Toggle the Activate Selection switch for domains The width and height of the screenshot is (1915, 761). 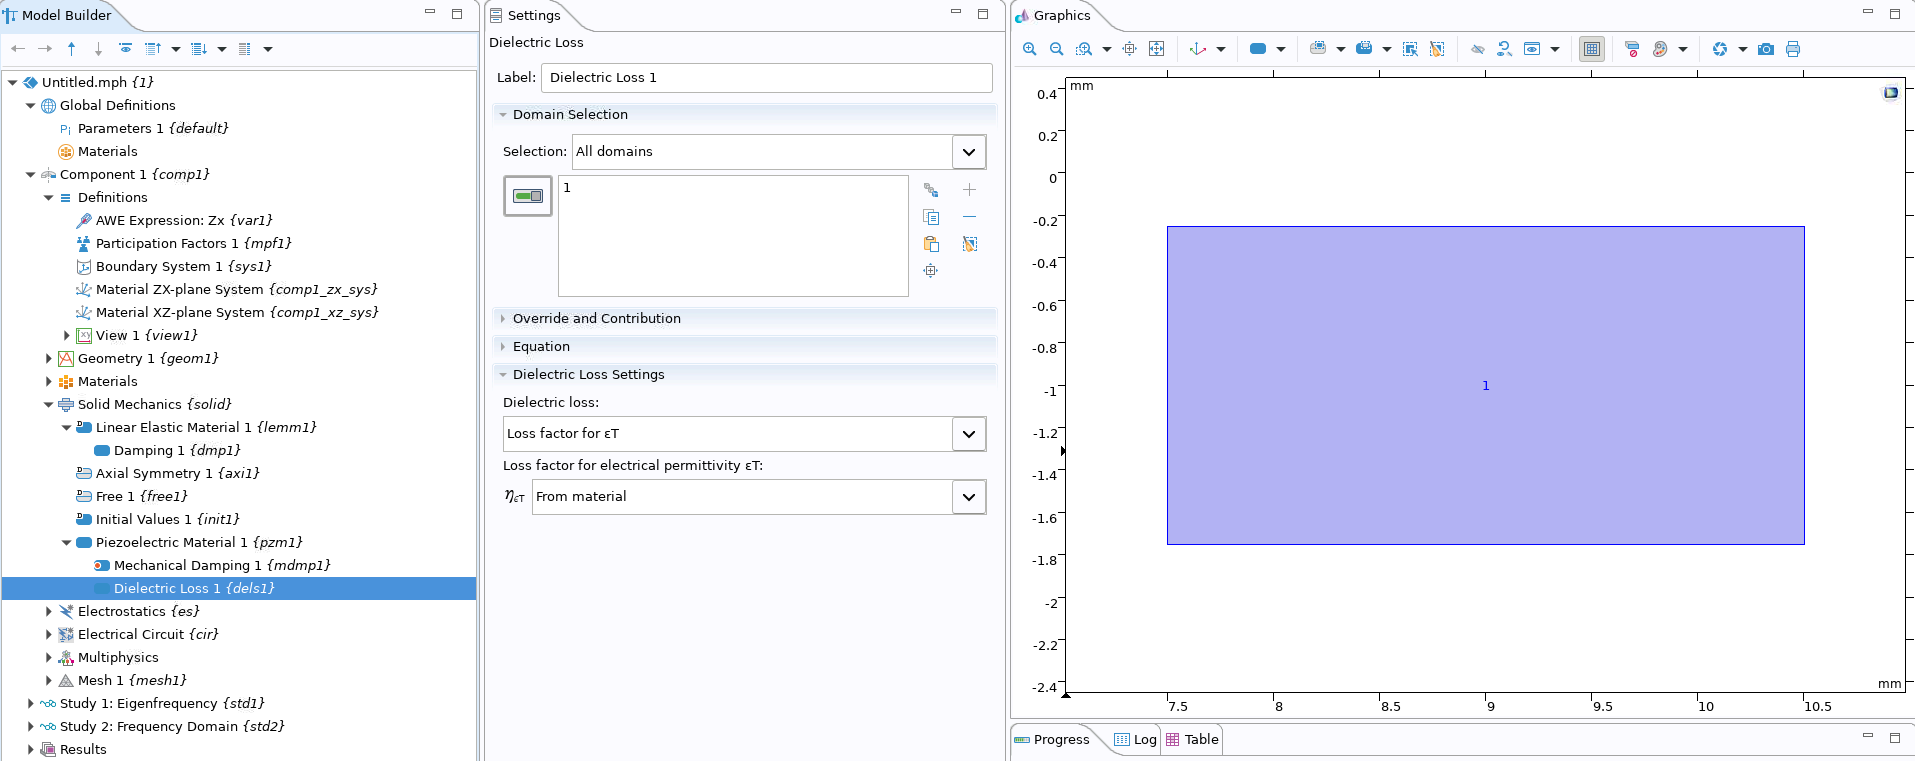click(x=528, y=196)
